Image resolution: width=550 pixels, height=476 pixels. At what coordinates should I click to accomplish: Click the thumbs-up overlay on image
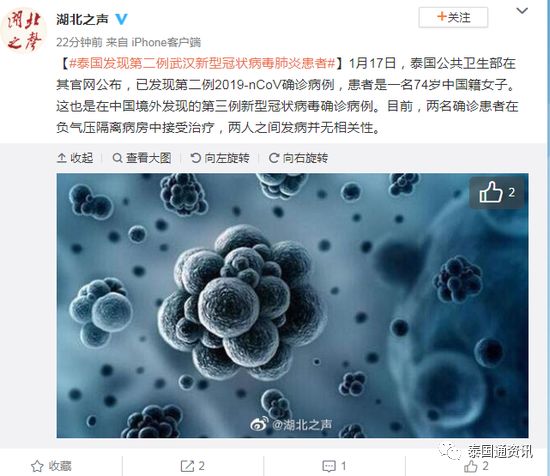[x=497, y=192]
